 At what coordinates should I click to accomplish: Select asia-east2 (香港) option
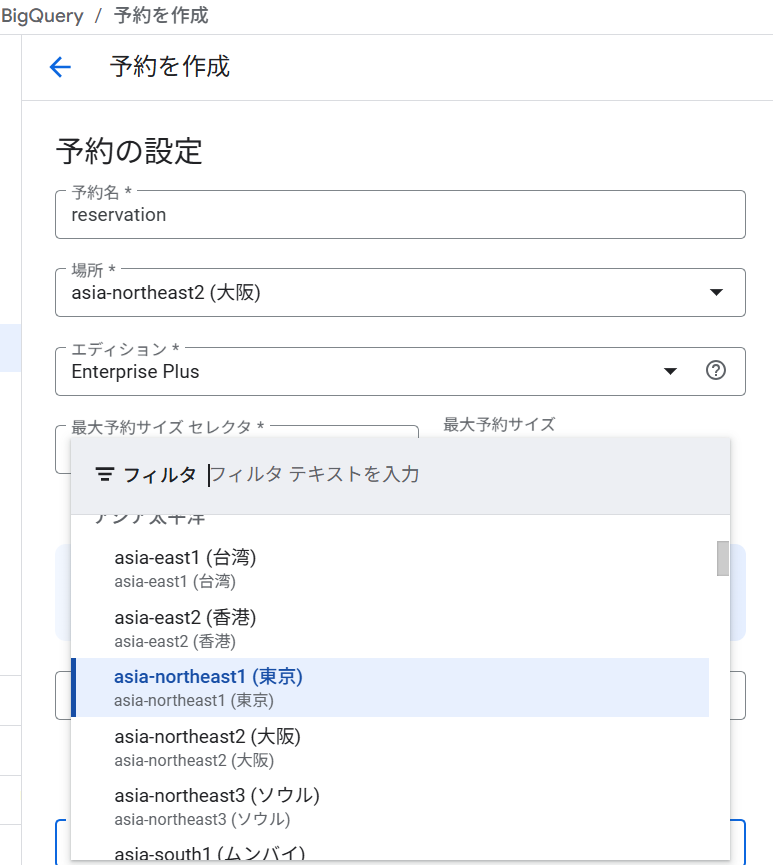(390, 628)
